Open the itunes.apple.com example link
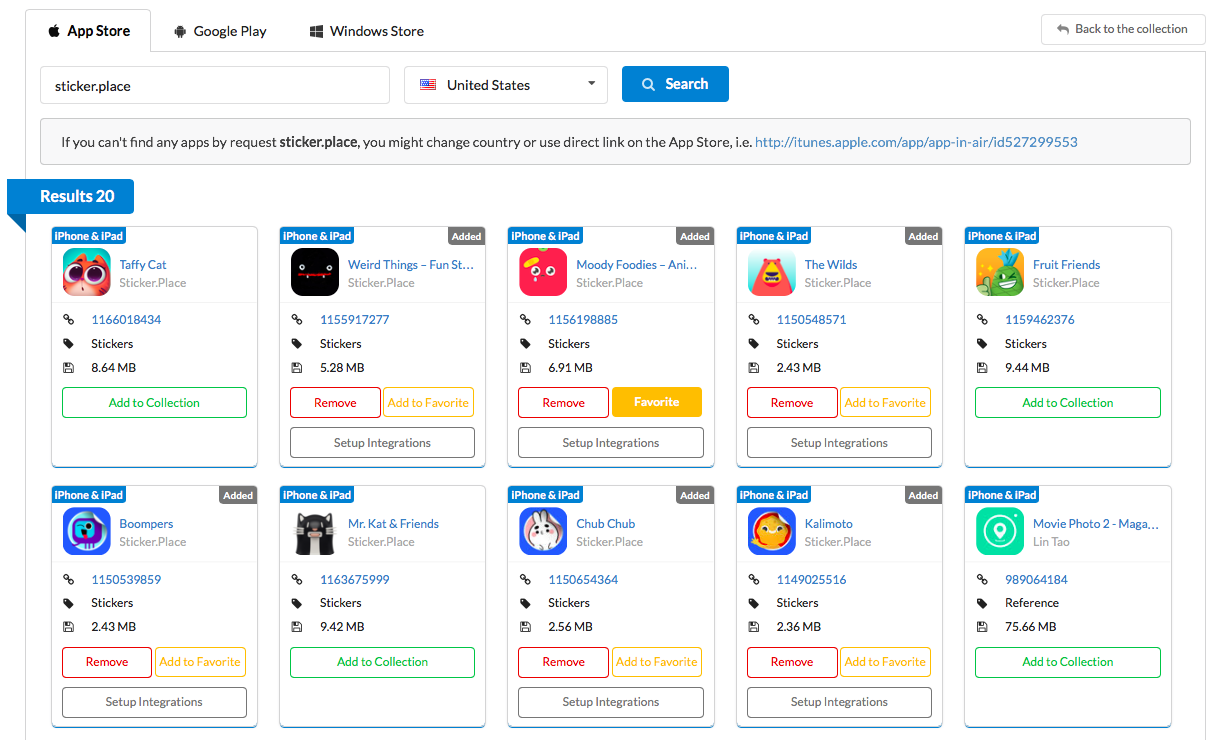Viewport: 1221px width, 740px height. [916, 142]
